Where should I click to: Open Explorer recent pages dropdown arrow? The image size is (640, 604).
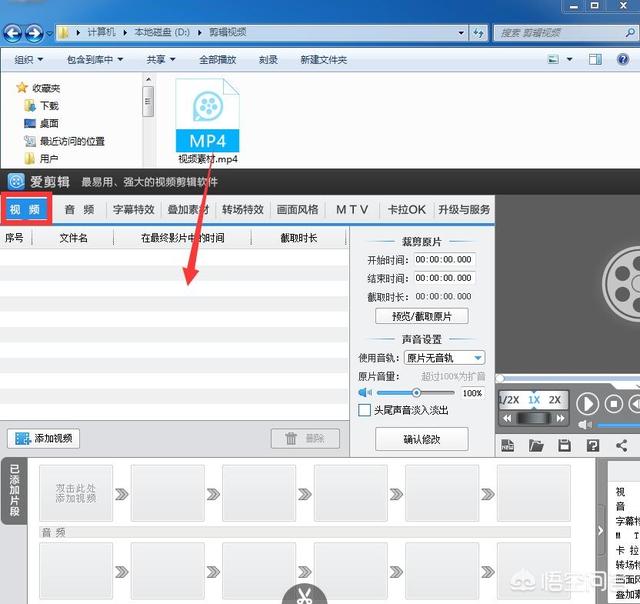pyautogui.click(x=49, y=33)
